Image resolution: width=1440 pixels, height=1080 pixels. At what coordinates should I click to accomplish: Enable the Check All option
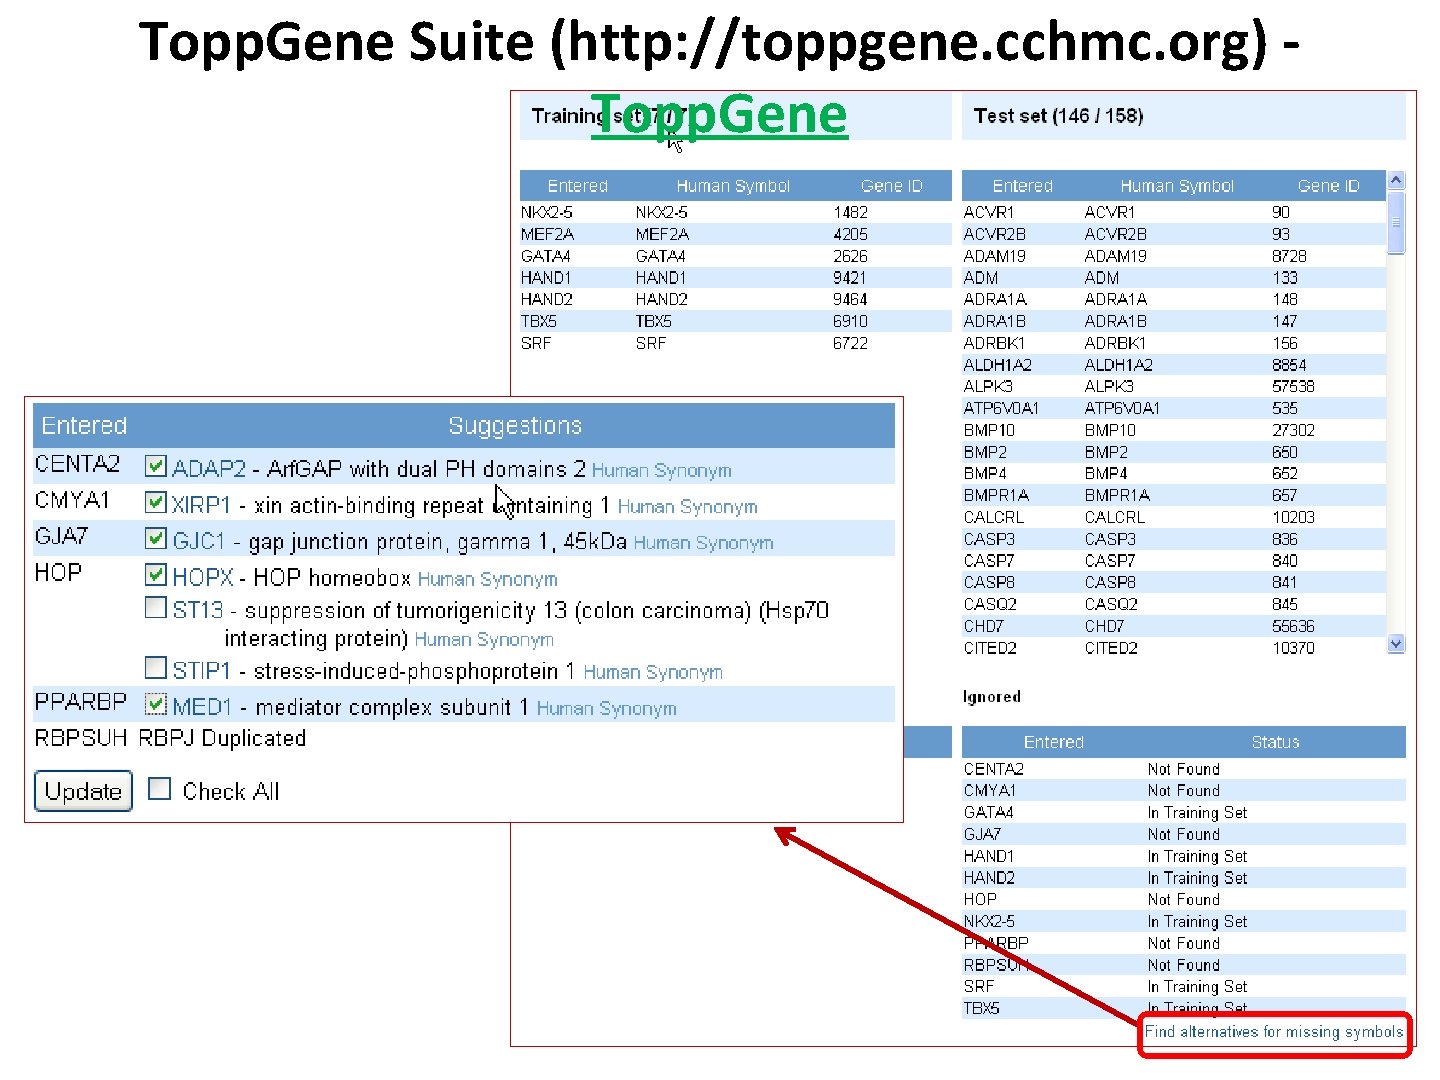point(160,789)
